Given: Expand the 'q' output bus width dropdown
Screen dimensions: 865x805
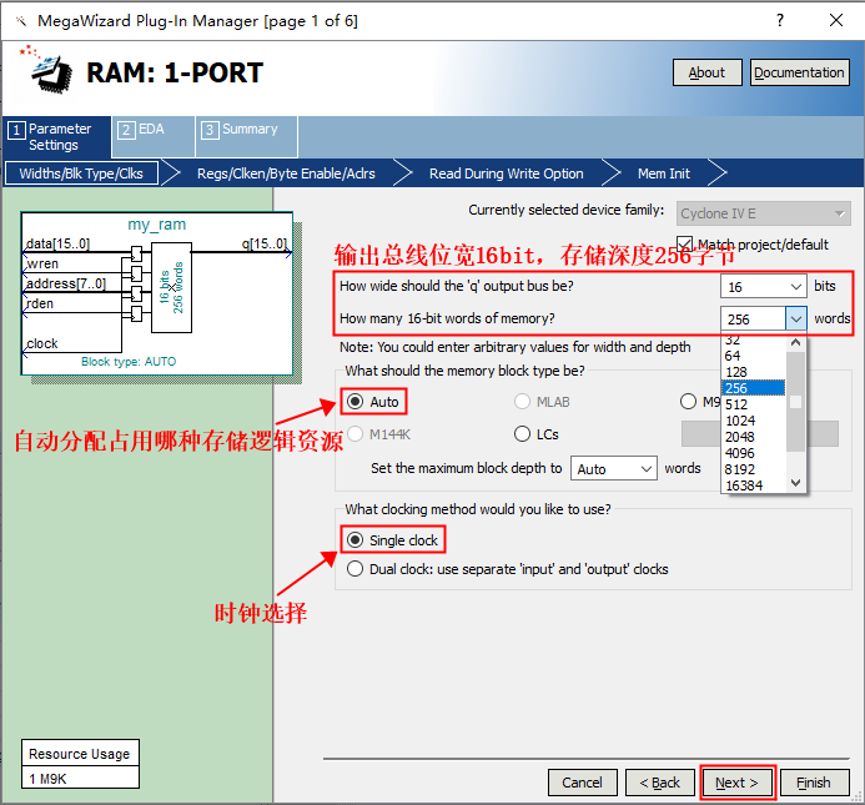Looking at the screenshot, I should click(x=796, y=287).
